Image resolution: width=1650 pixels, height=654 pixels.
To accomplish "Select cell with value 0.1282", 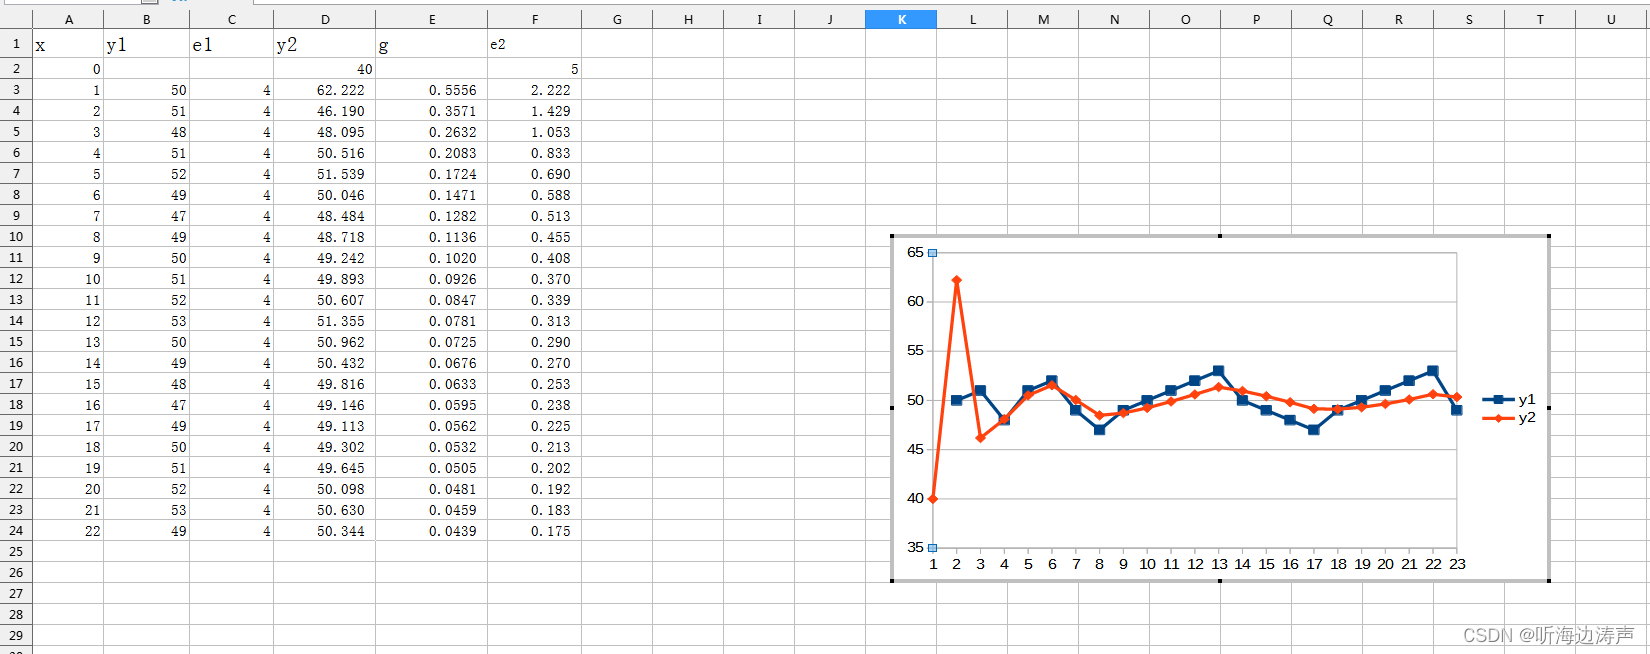I will click(432, 216).
